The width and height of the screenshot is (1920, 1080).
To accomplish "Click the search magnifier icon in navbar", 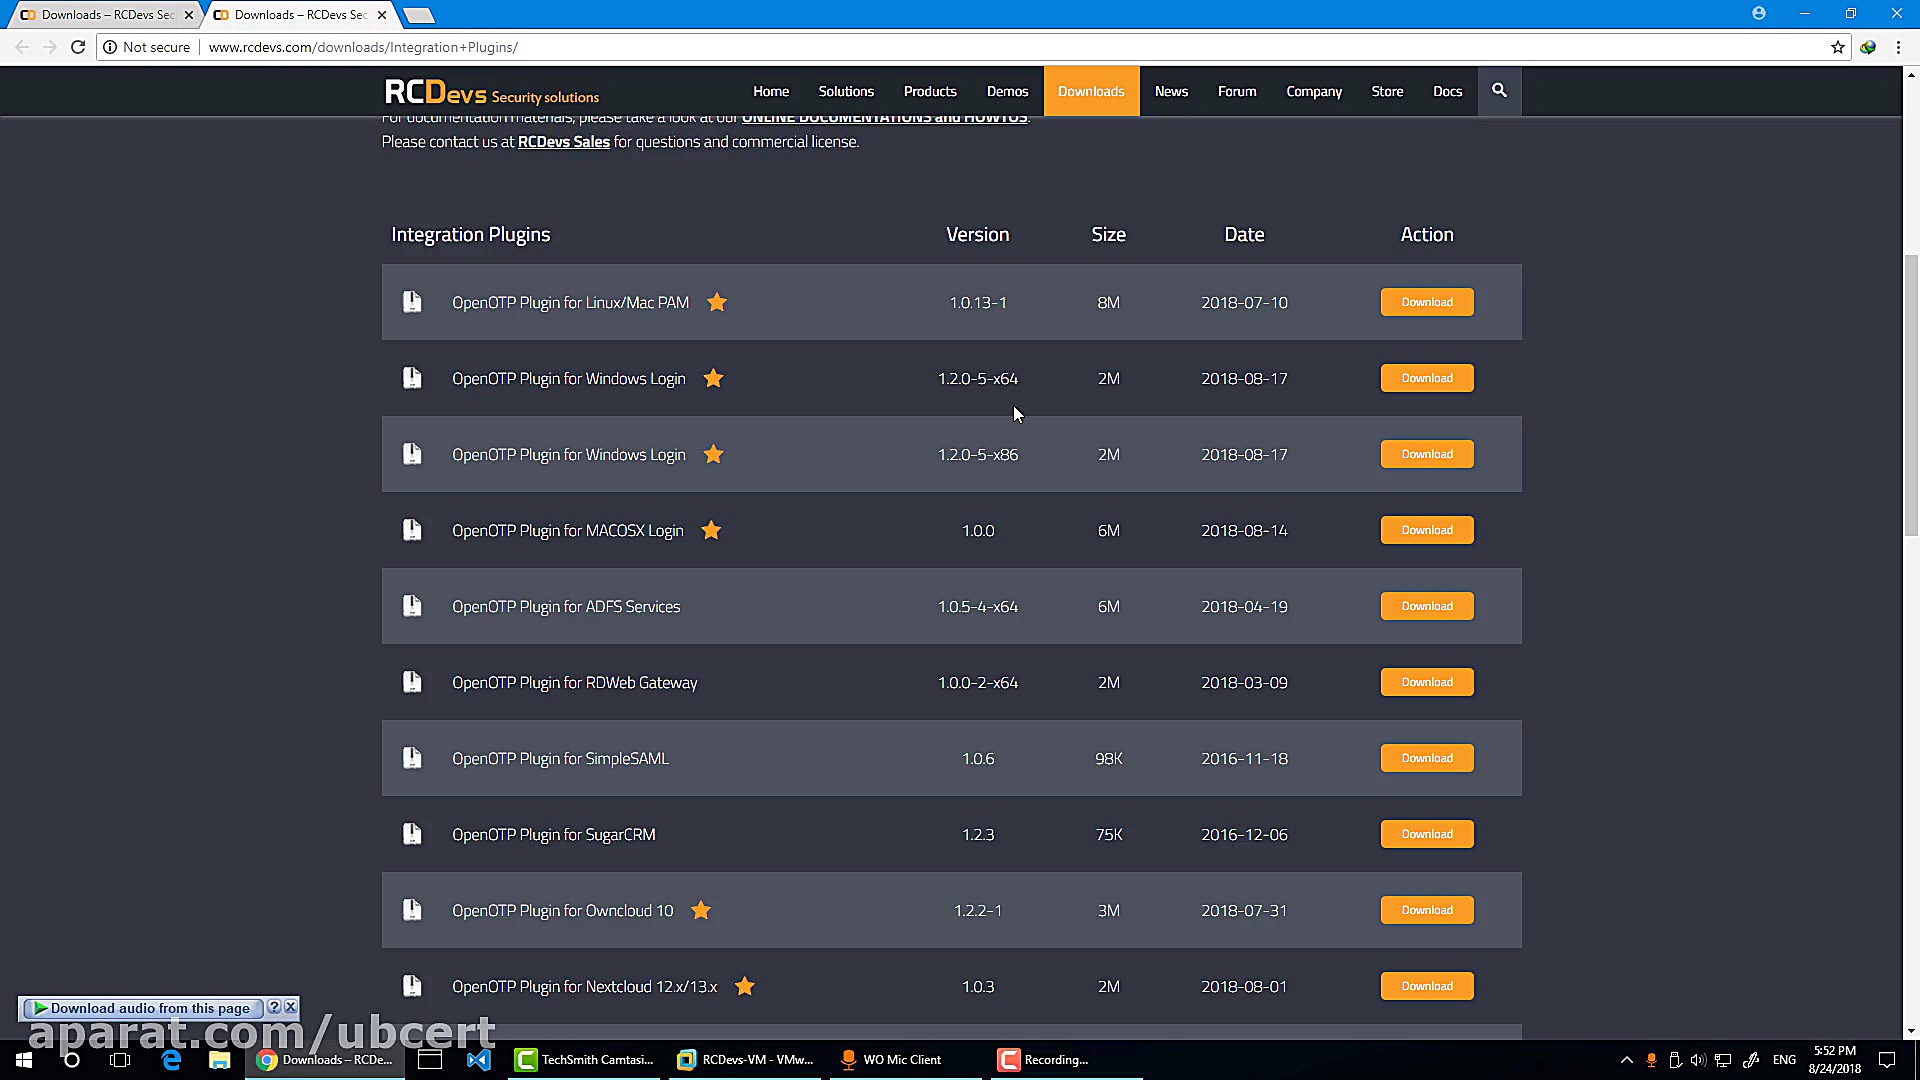I will pyautogui.click(x=1499, y=91).
